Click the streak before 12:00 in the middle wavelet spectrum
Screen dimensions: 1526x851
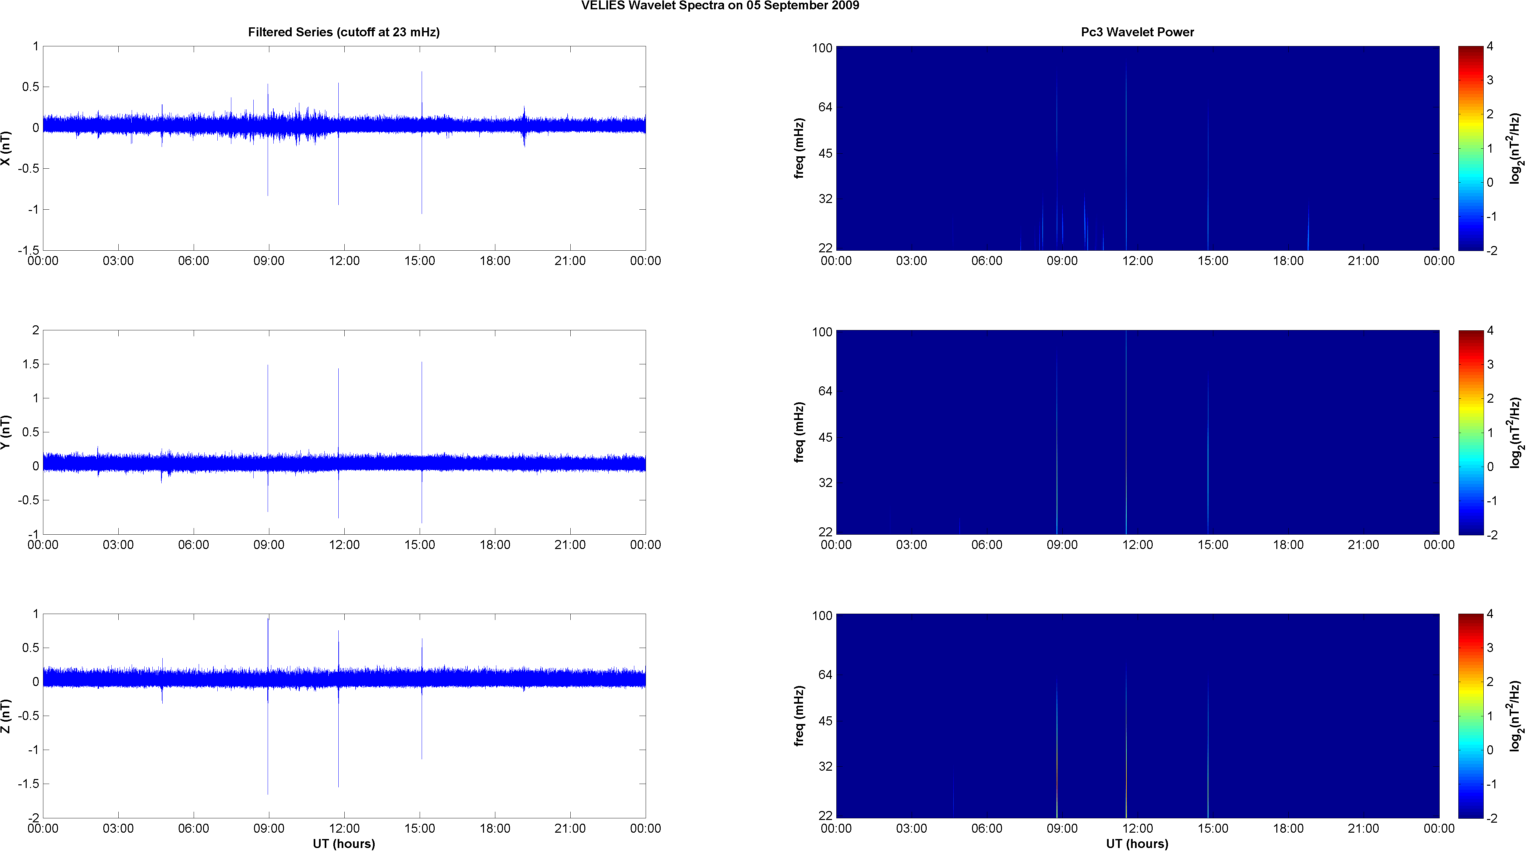pos(1126,432)
